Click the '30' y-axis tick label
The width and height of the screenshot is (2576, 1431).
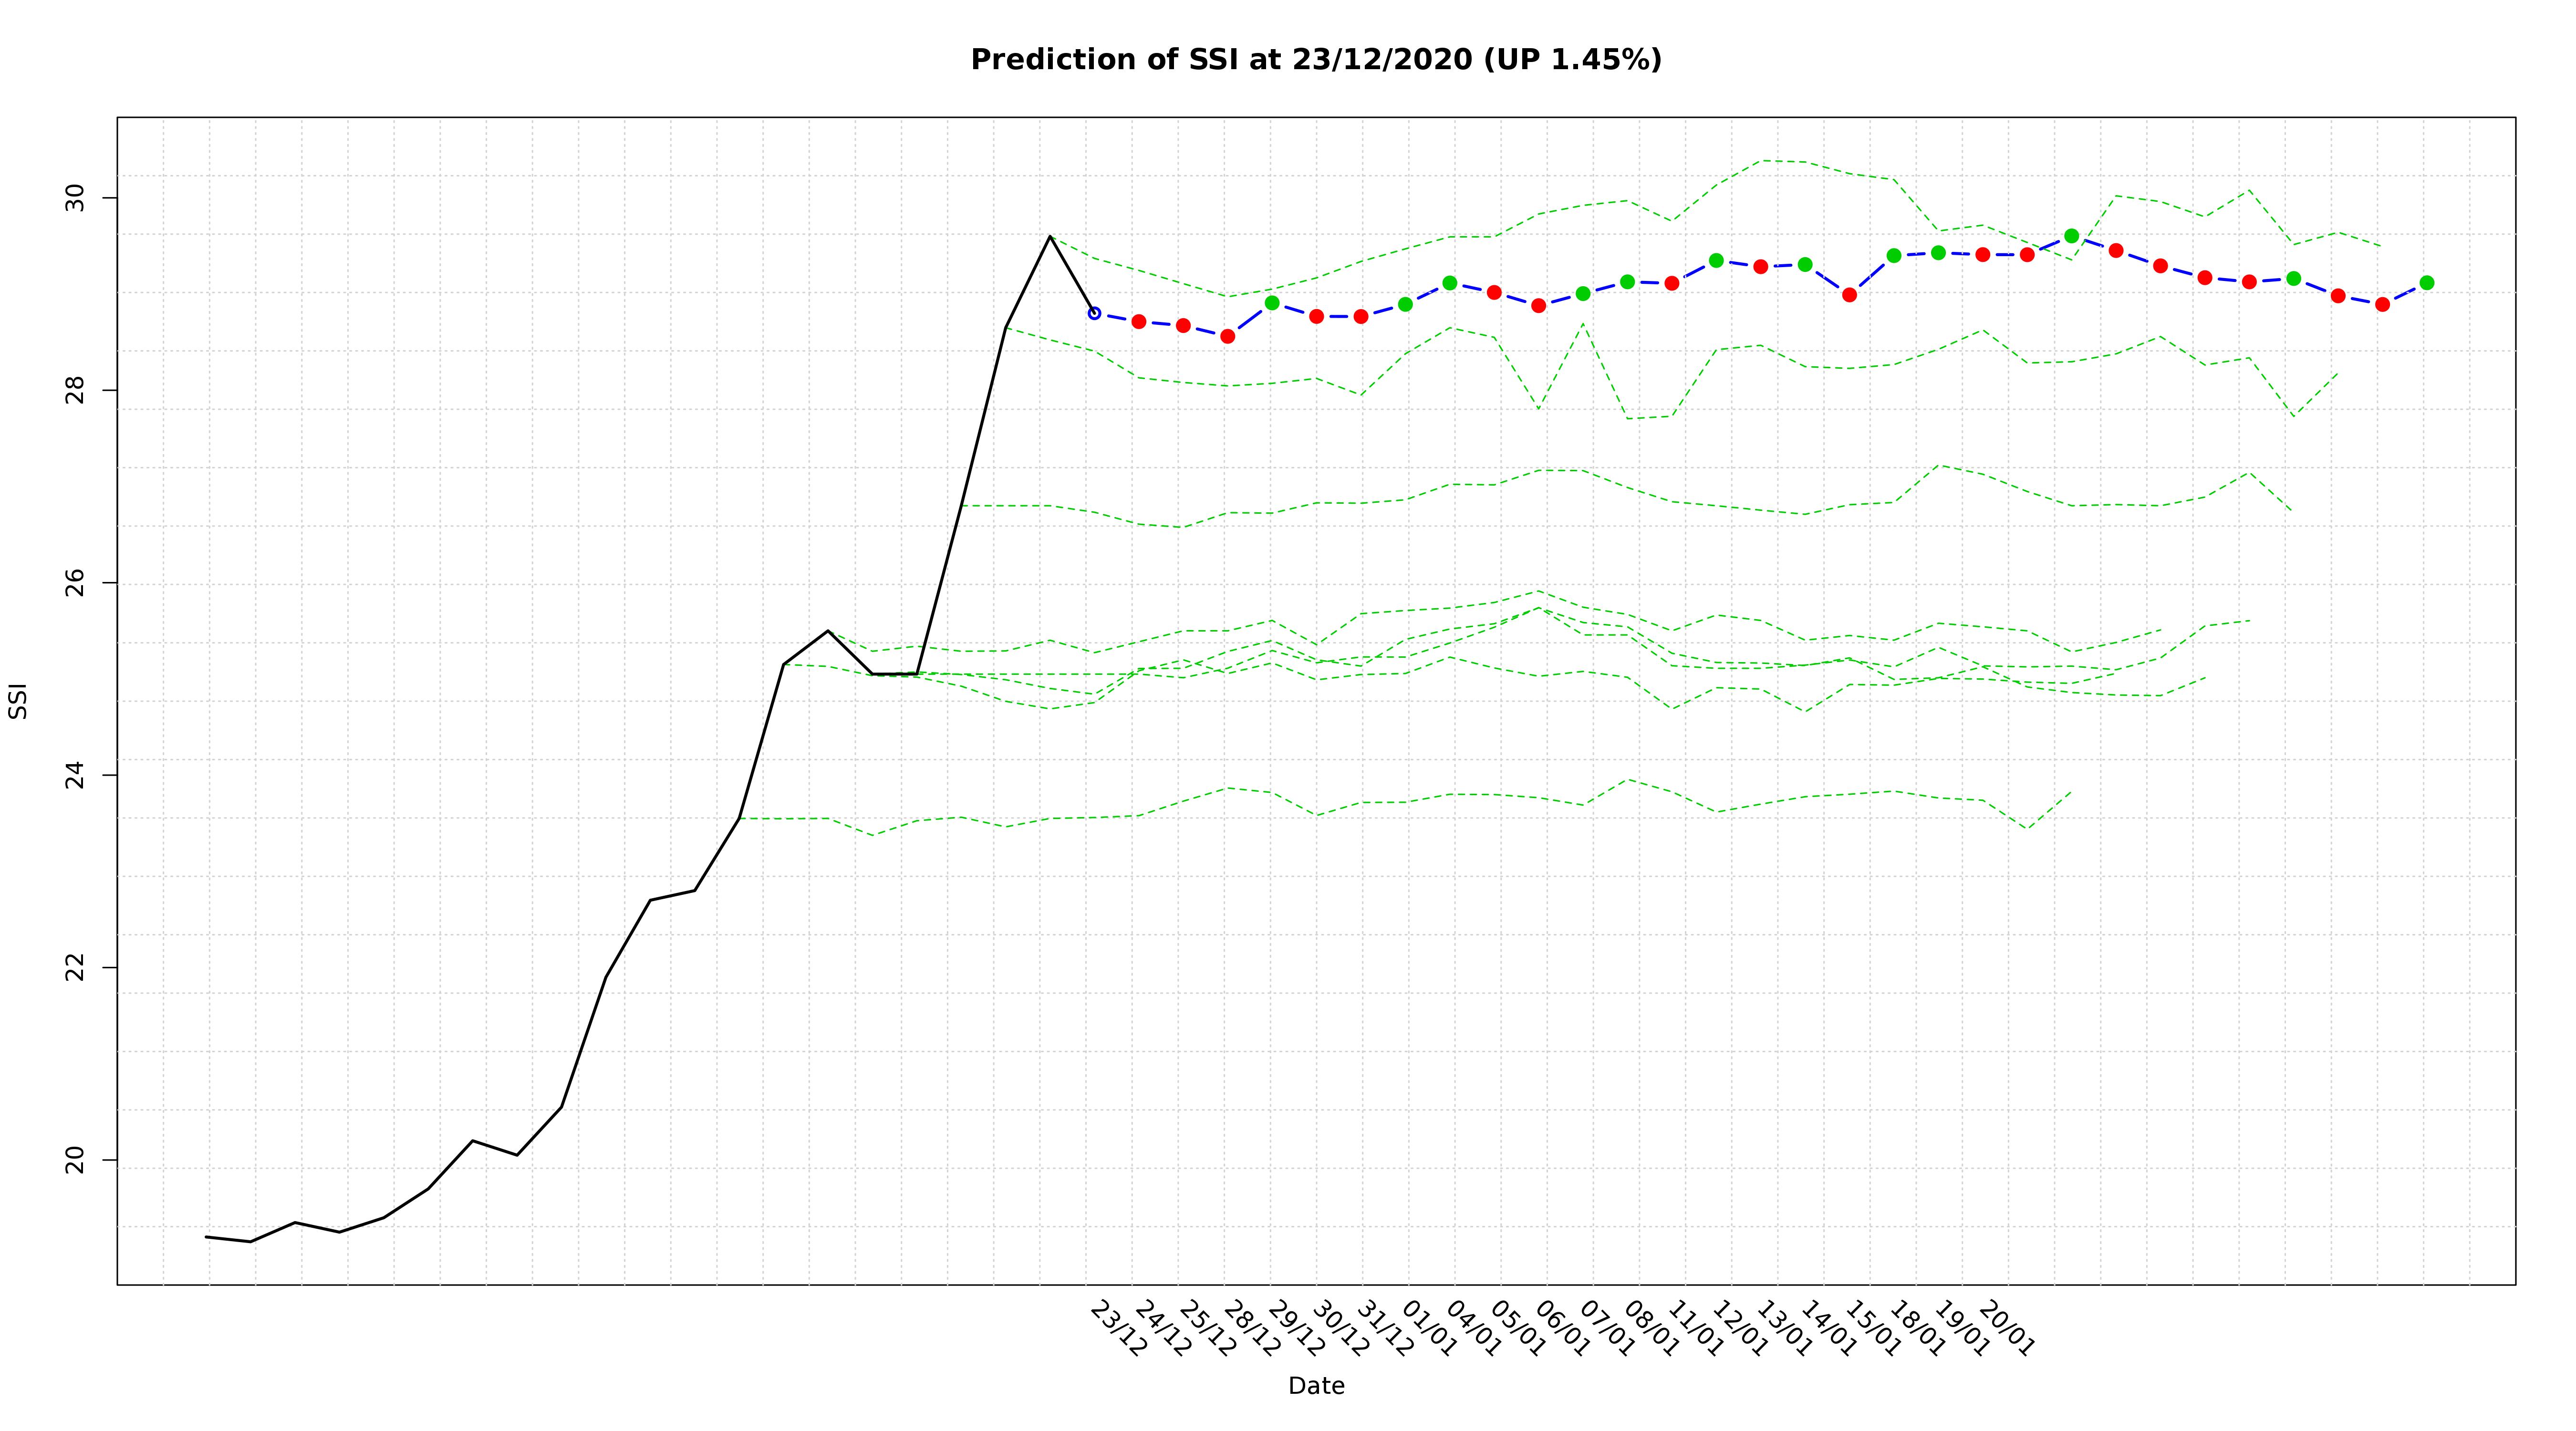click(75, 198)
